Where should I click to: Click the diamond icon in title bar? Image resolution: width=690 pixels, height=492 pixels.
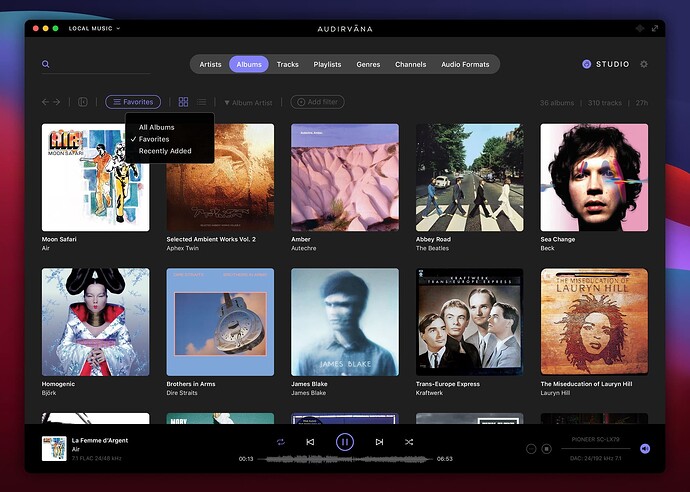click(640, 28)
